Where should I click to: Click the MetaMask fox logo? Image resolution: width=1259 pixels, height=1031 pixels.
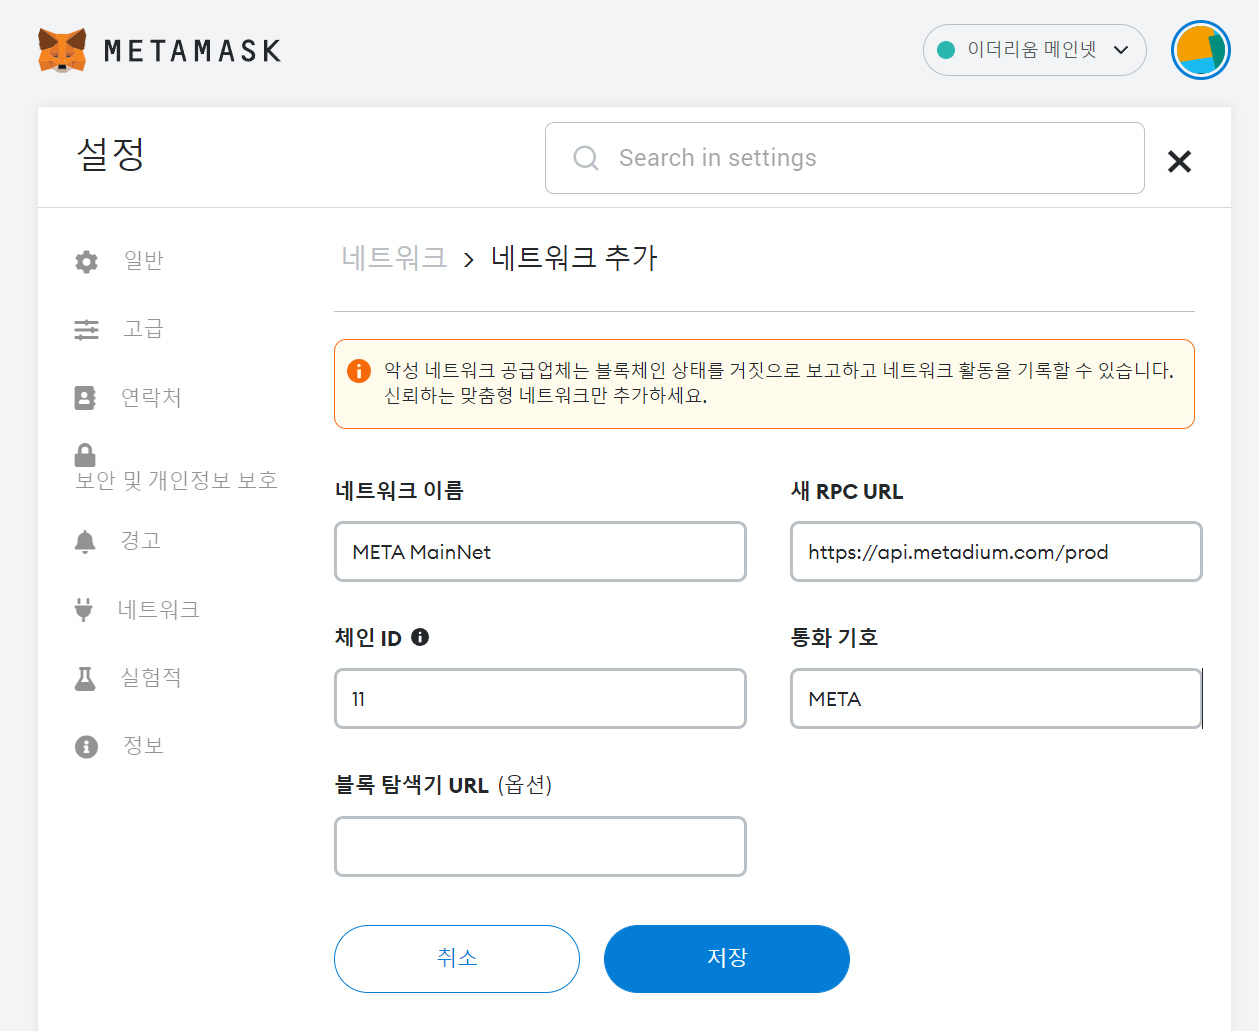pos(62,50)
